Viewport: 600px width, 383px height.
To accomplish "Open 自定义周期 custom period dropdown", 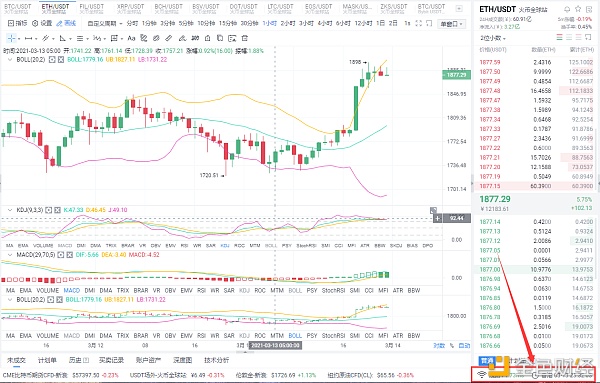I will (105, 24).
